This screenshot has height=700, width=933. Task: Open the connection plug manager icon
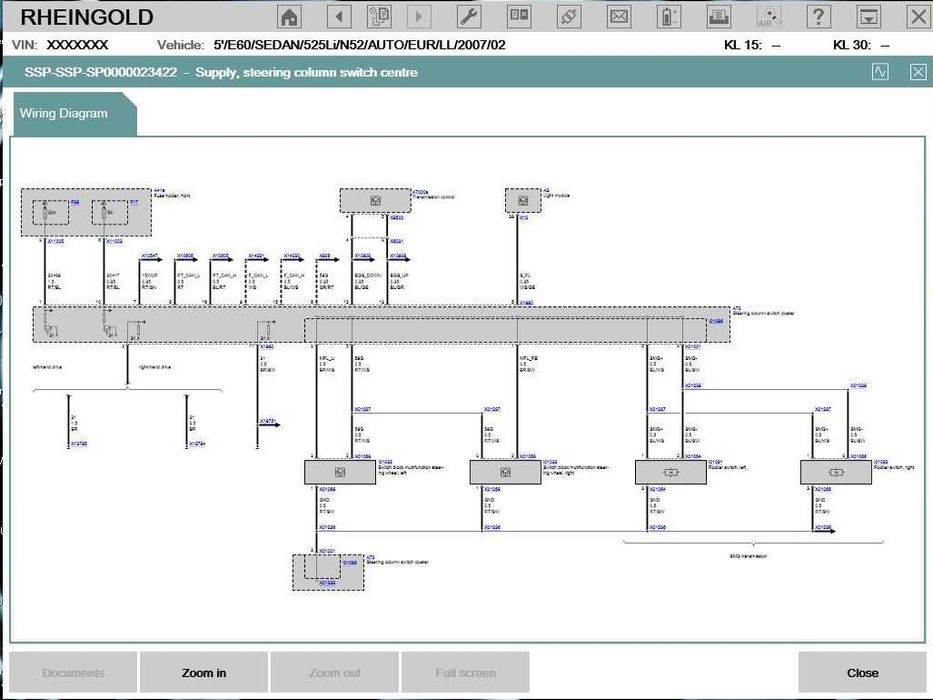click(569, 17)
